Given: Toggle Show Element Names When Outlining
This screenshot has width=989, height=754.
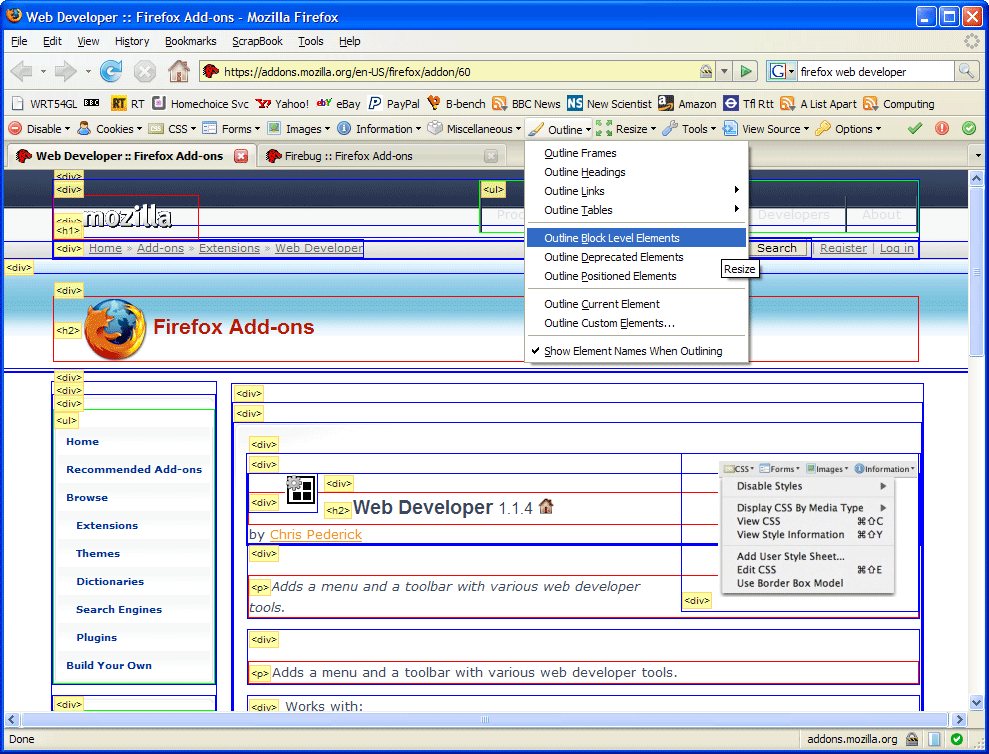Looking at the screenshot, I should pos(632,351).
